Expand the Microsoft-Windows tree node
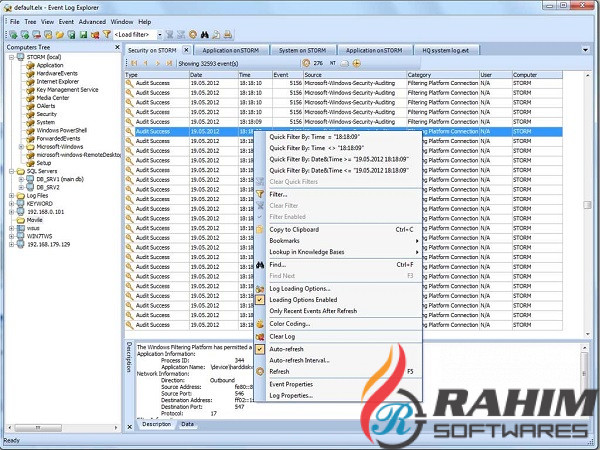600x450 pixels. pyautogui.click(x=21, y=147)
